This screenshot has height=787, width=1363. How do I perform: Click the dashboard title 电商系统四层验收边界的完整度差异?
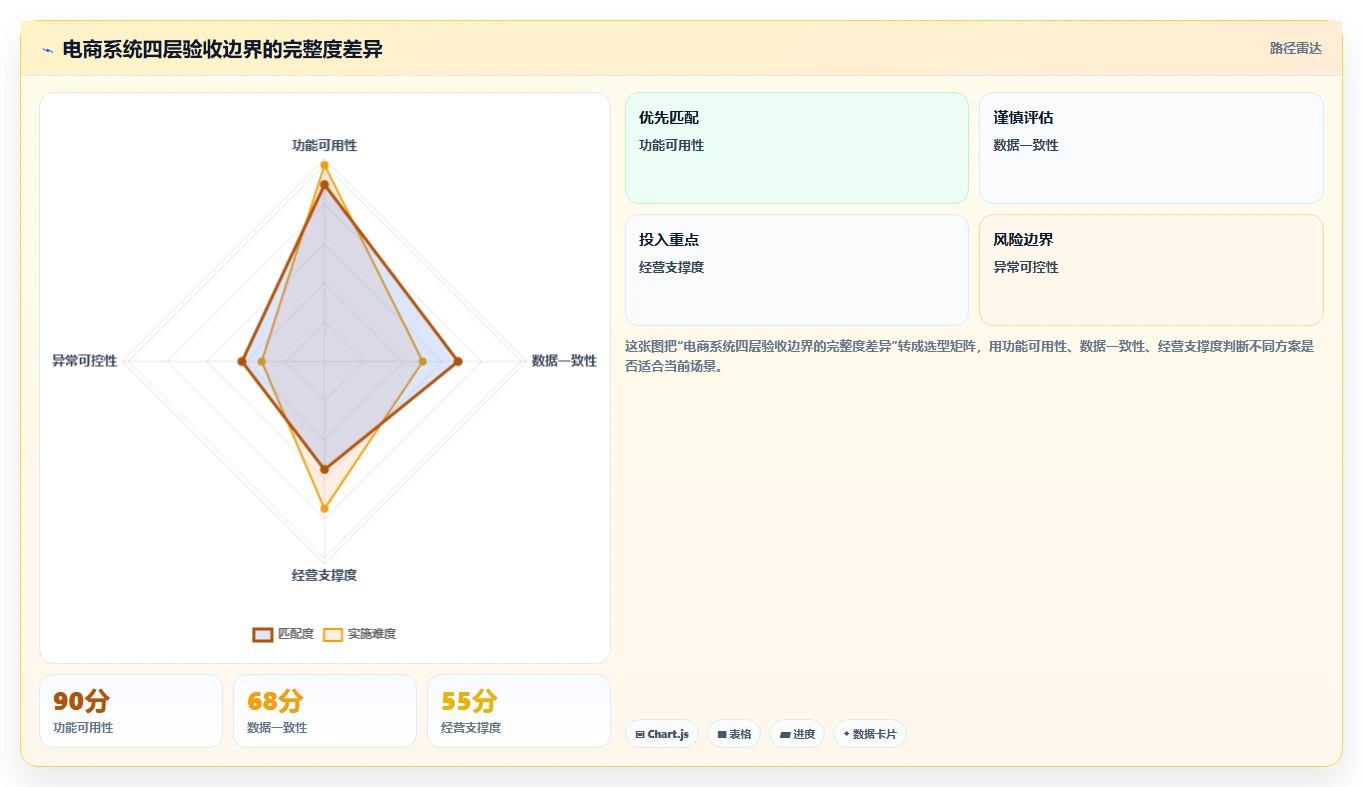pos(222,49)
